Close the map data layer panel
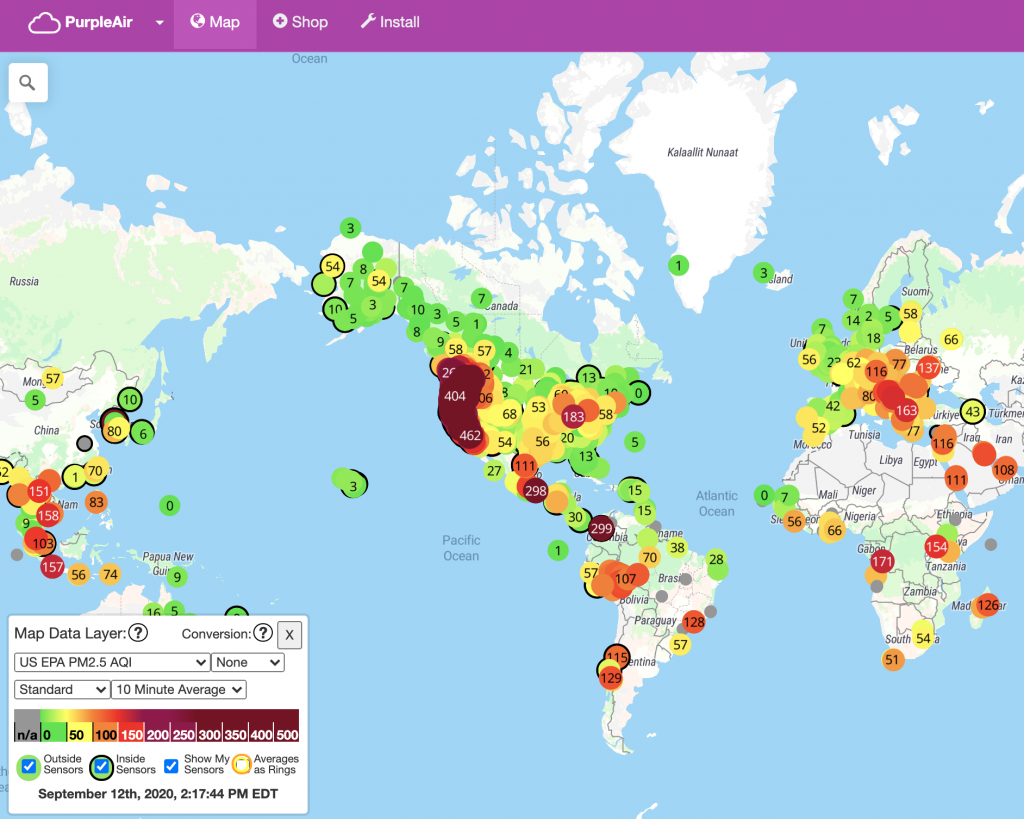1024x819 pixels. pyautogui.click(x=288, y=634)
